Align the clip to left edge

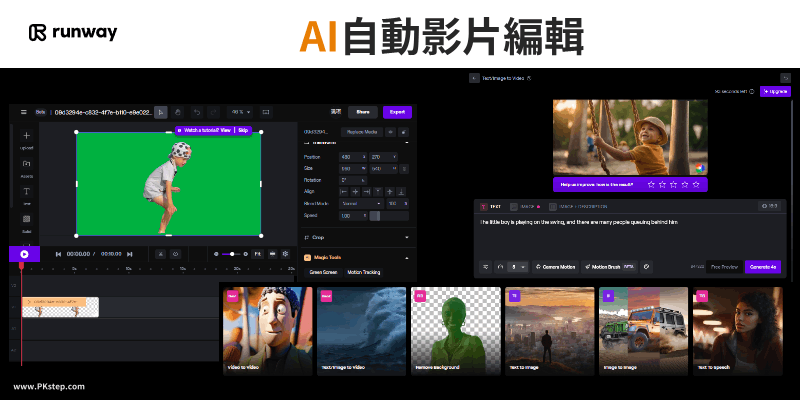[x=344, y=192]
